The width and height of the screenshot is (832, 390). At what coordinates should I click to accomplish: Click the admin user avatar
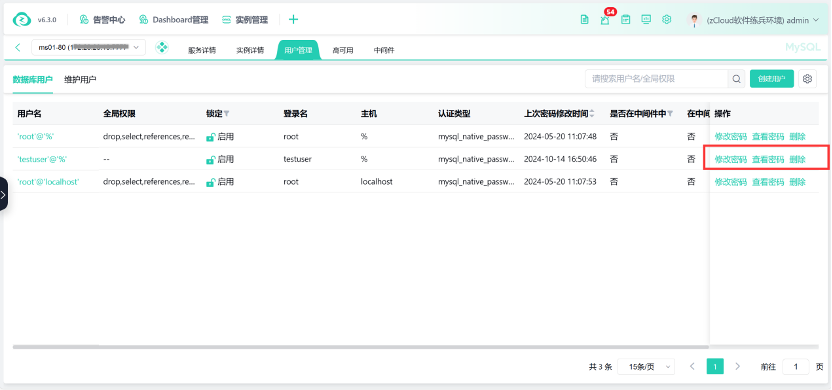[694, 20]
